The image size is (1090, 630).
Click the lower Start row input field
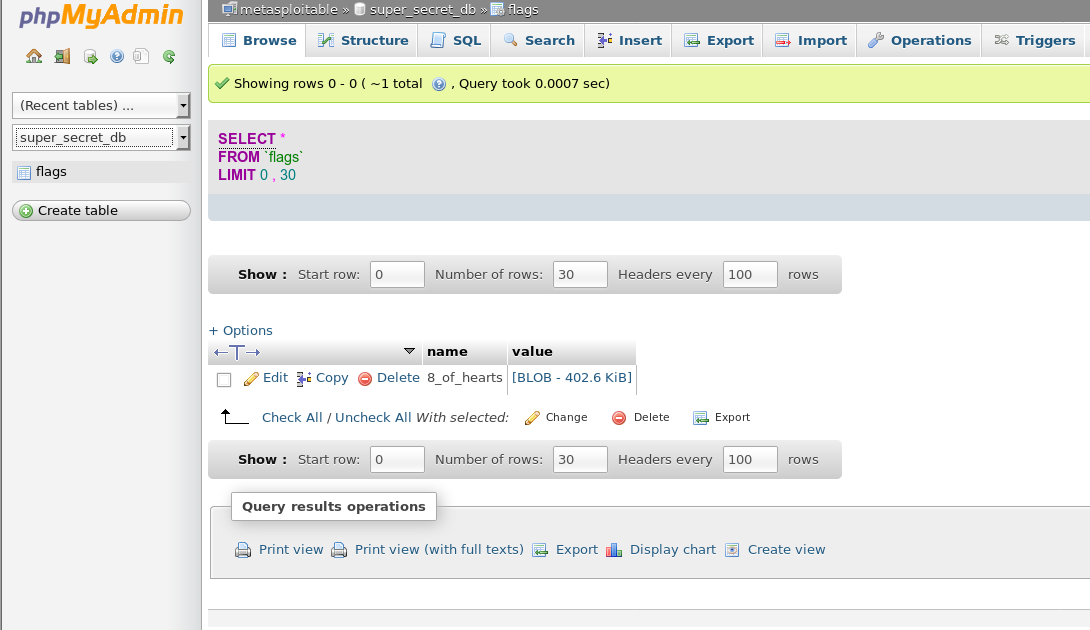(397, 460)
